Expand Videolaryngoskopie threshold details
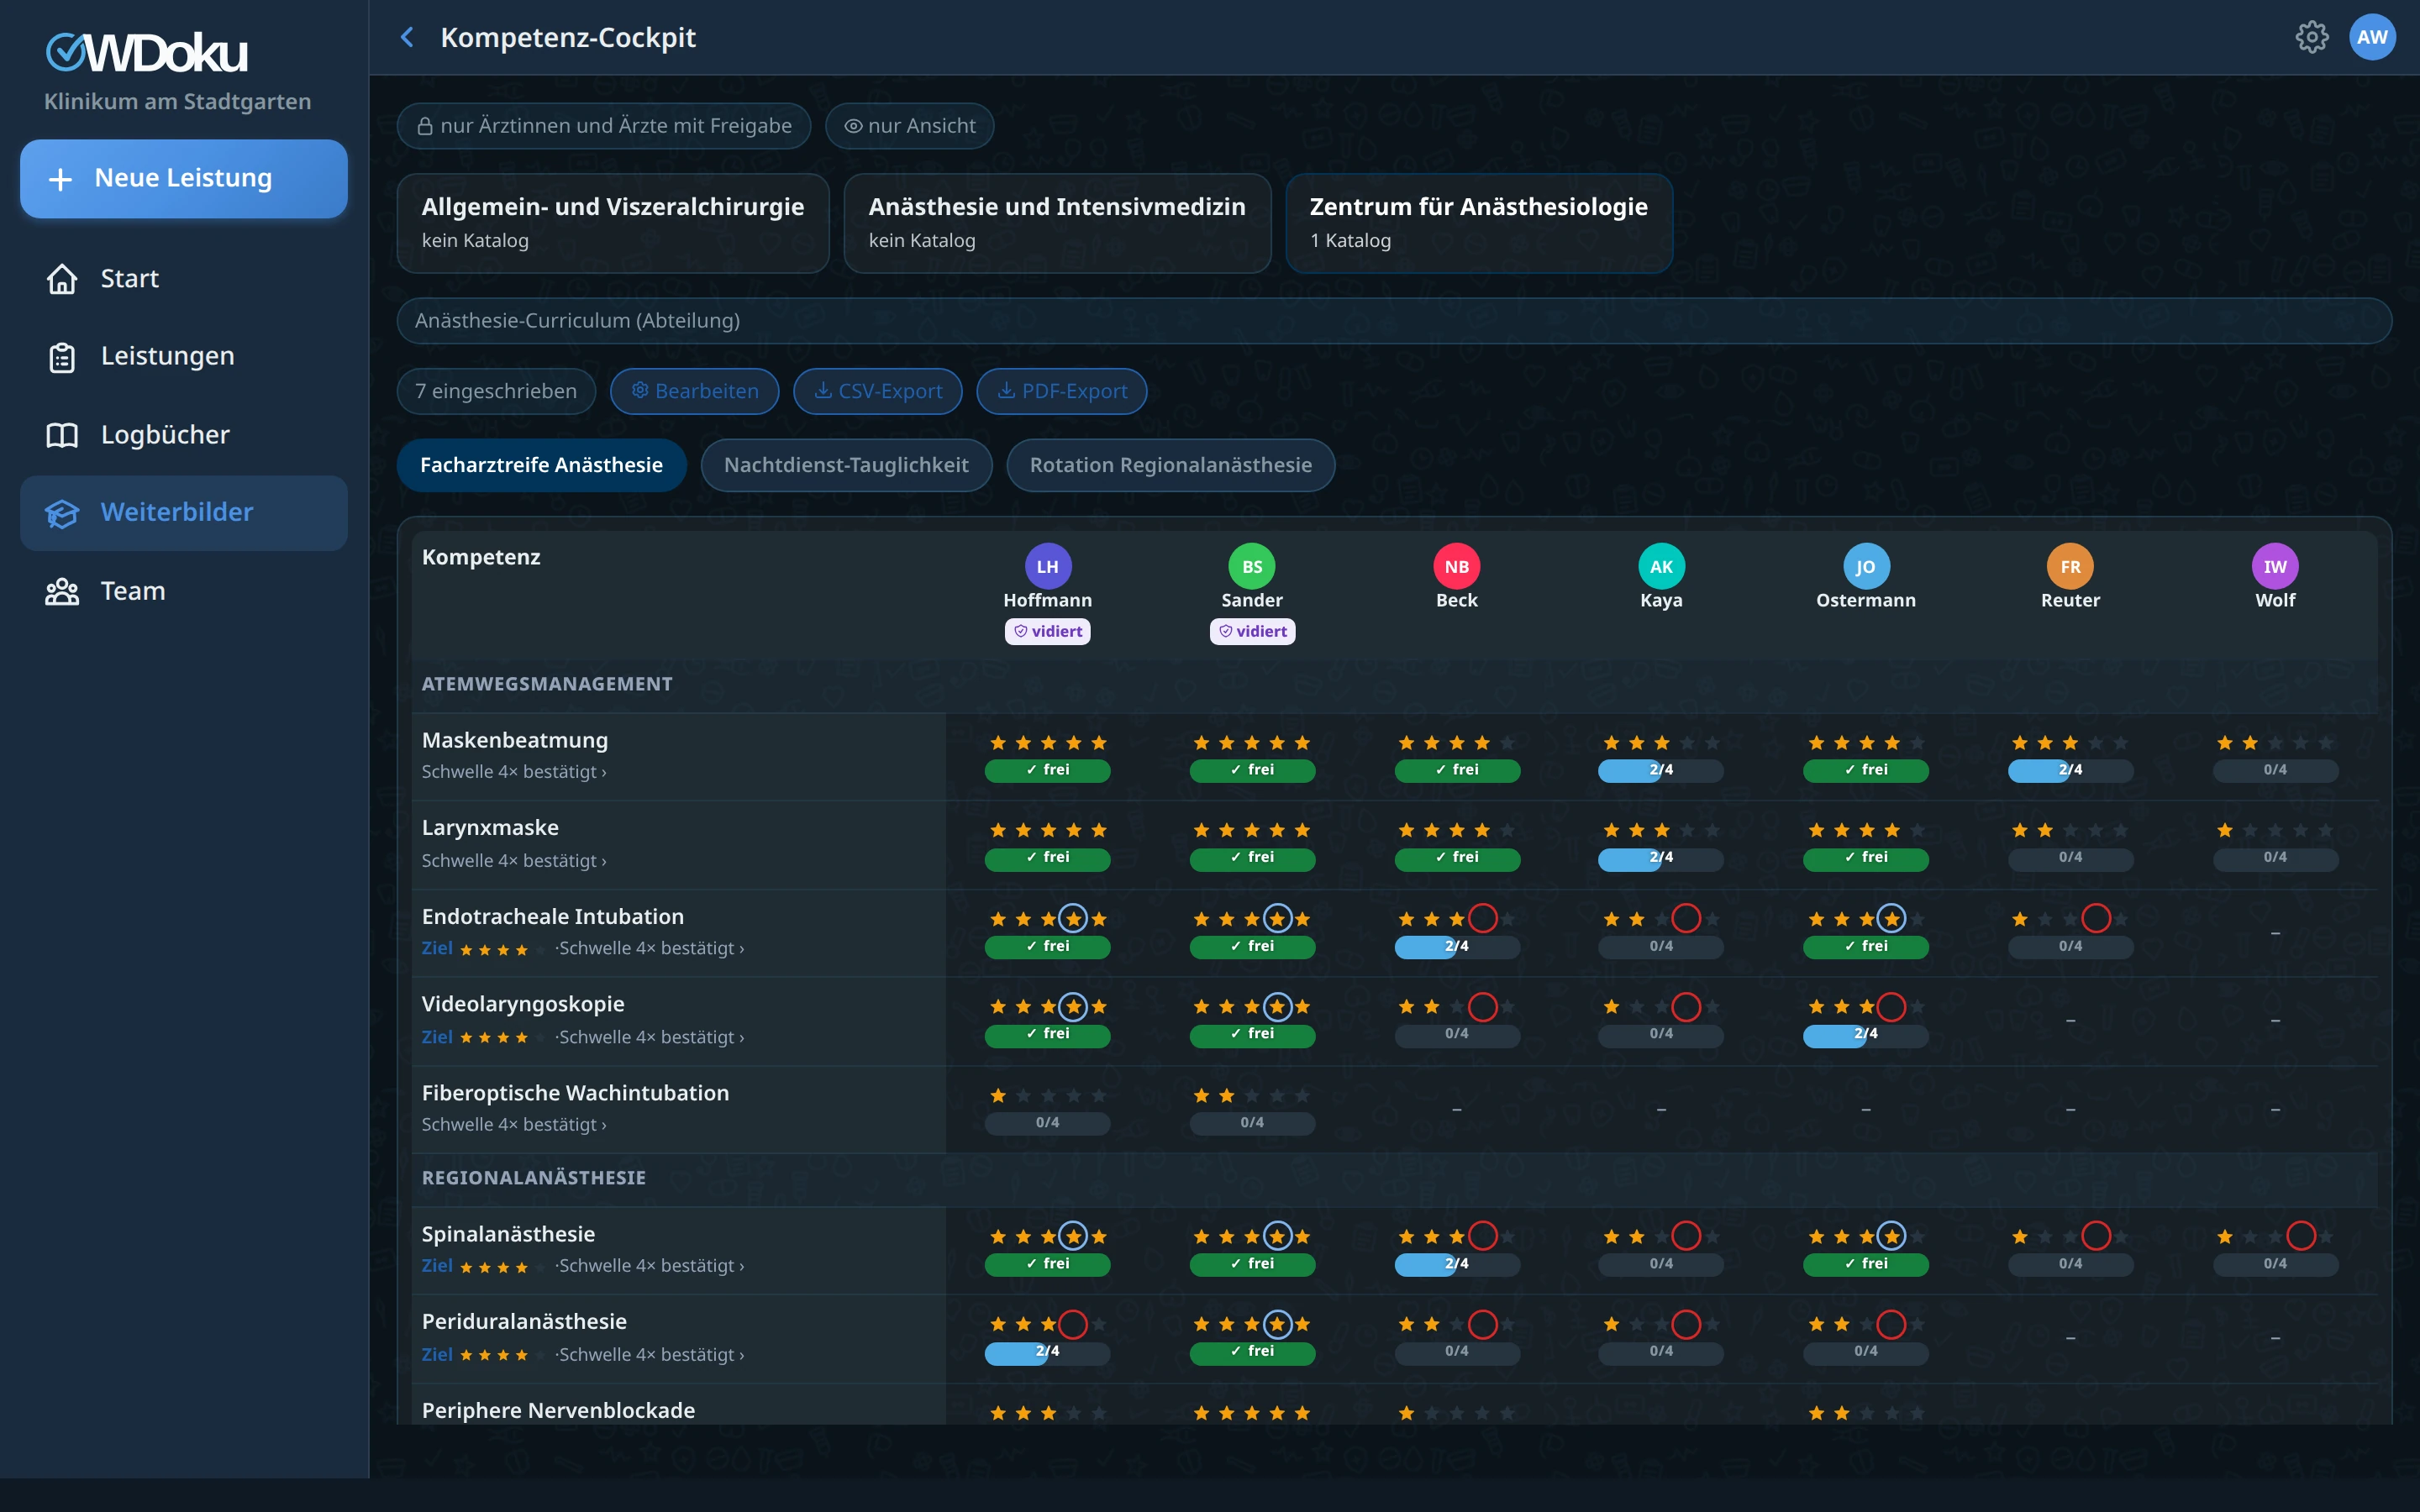 click(652, 1037)
